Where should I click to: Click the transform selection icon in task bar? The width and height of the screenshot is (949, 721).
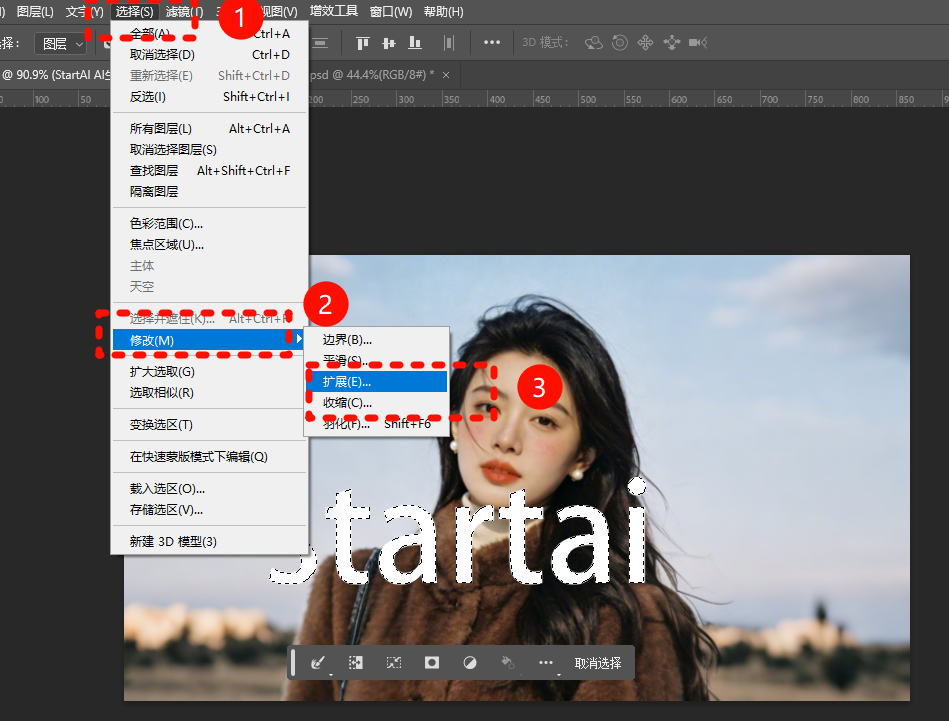[394, 663]
